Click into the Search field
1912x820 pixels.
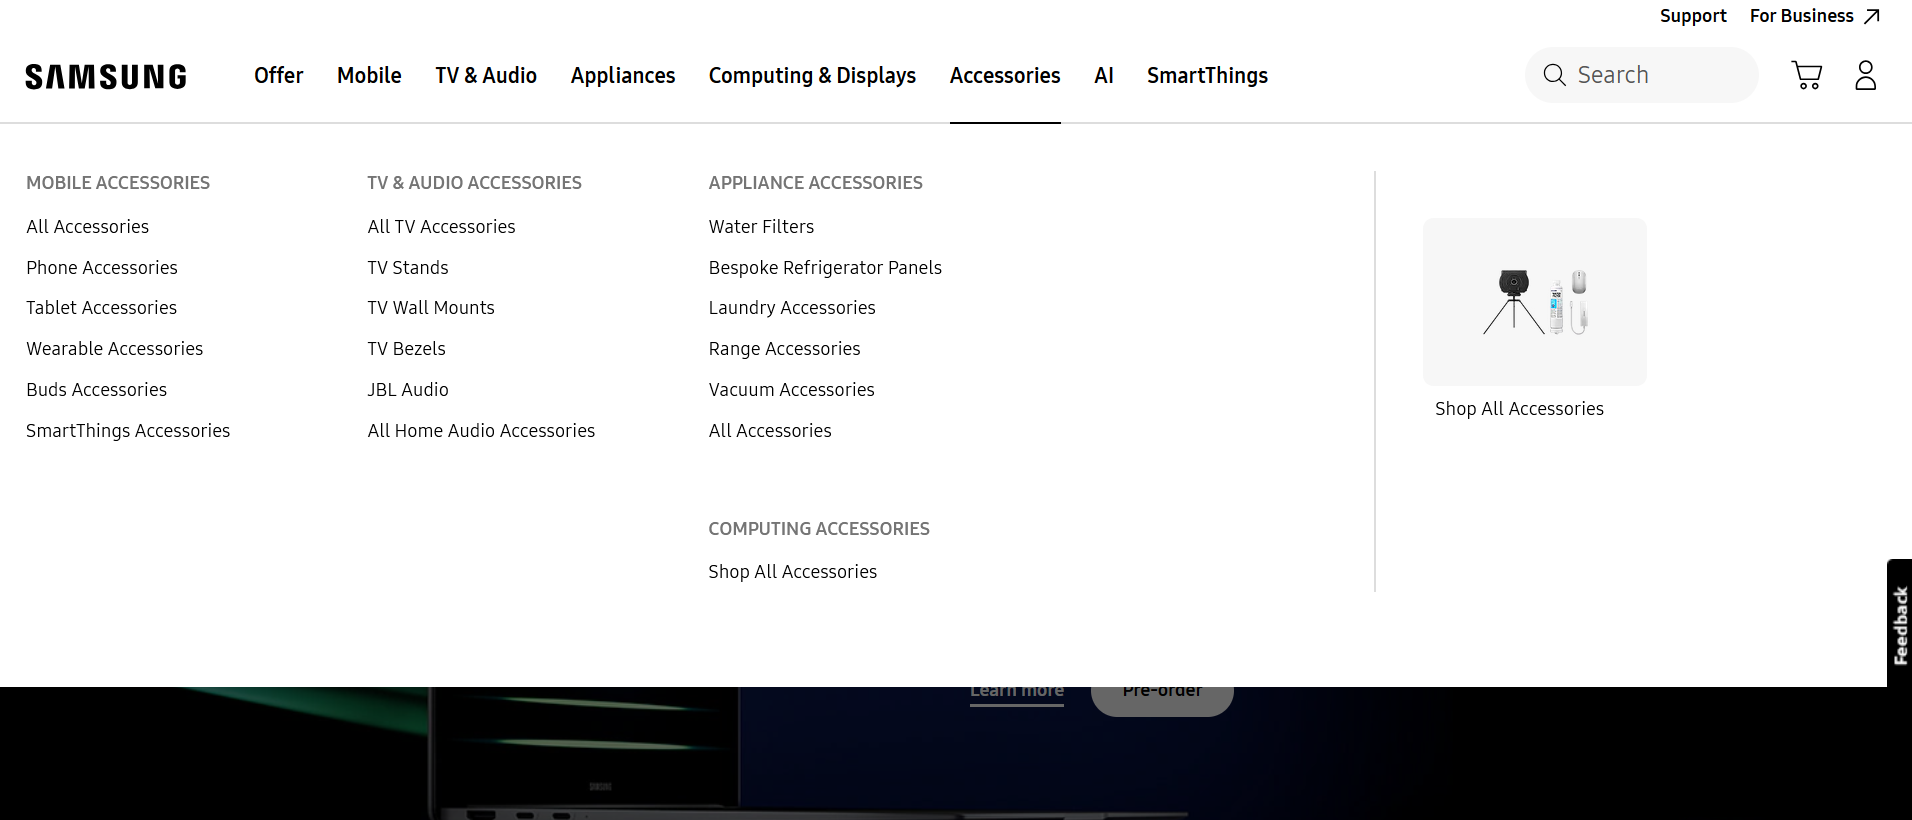point(1641,75)
